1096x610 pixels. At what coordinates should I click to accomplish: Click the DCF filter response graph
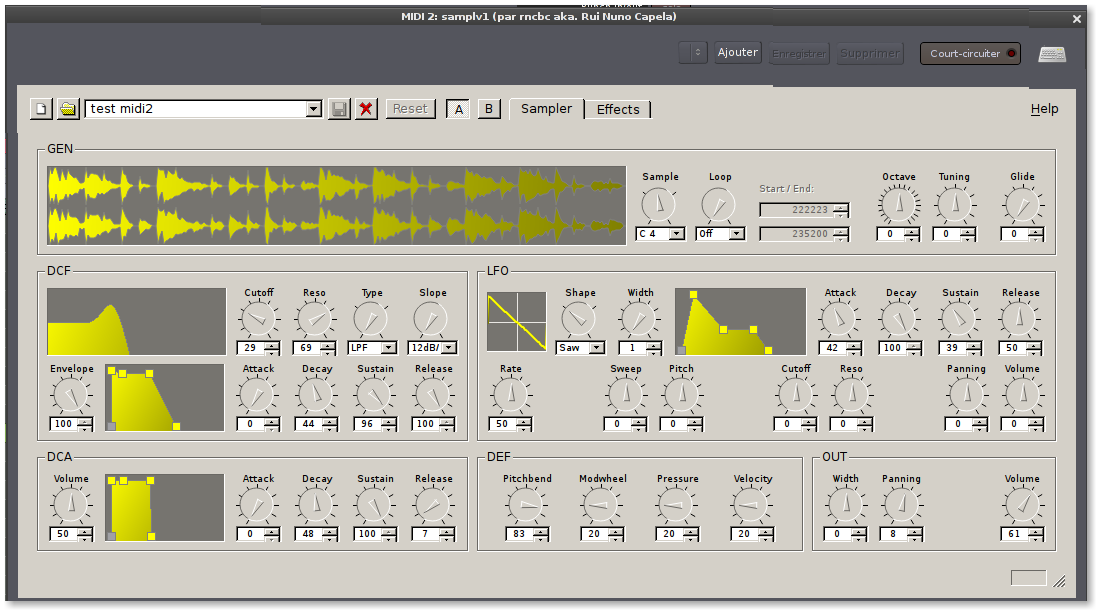(136, 321)
